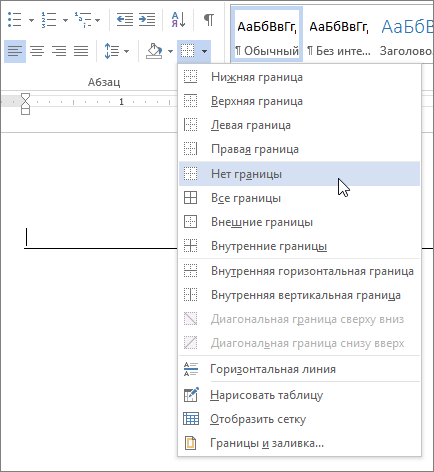434x472 pixels.
Task: Click the shading paint bucket icon
Action: tap(154, 51)
